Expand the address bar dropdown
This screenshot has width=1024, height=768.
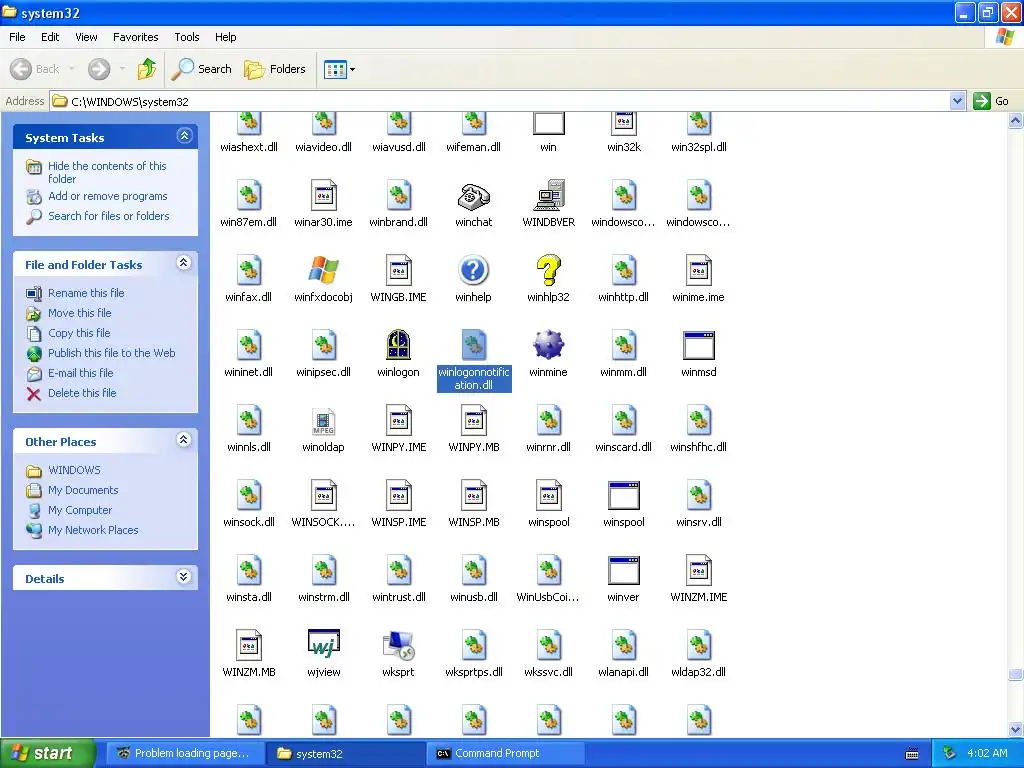[957, 101]
